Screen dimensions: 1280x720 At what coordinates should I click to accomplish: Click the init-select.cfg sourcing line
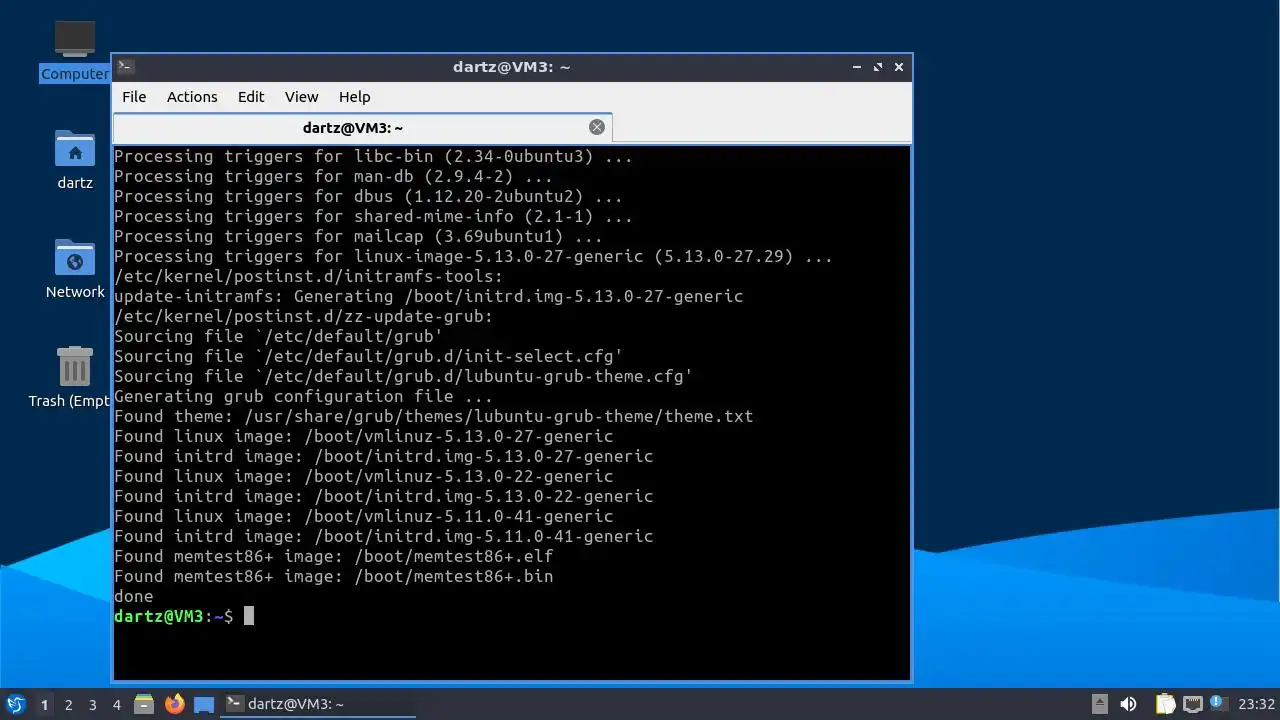pos(368,356)
